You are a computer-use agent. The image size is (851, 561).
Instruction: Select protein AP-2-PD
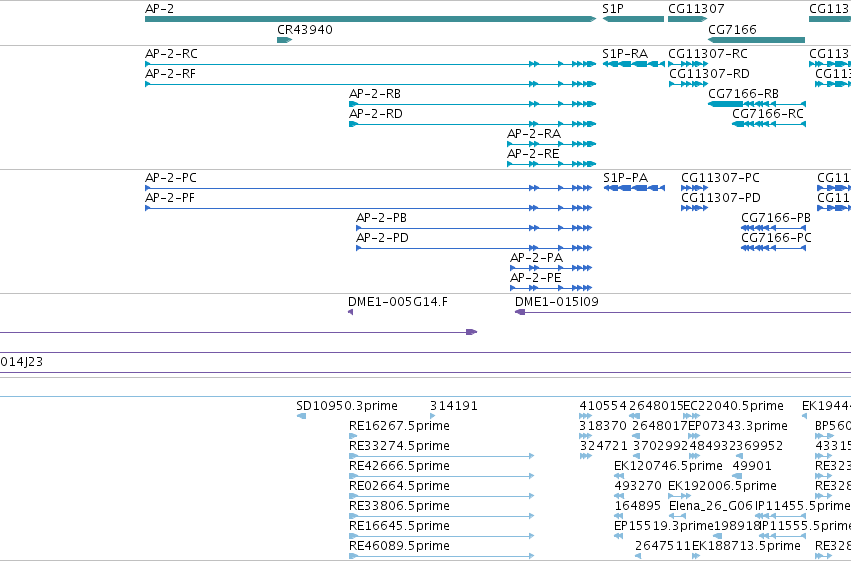pyautogui.click(x=474, y=248)
